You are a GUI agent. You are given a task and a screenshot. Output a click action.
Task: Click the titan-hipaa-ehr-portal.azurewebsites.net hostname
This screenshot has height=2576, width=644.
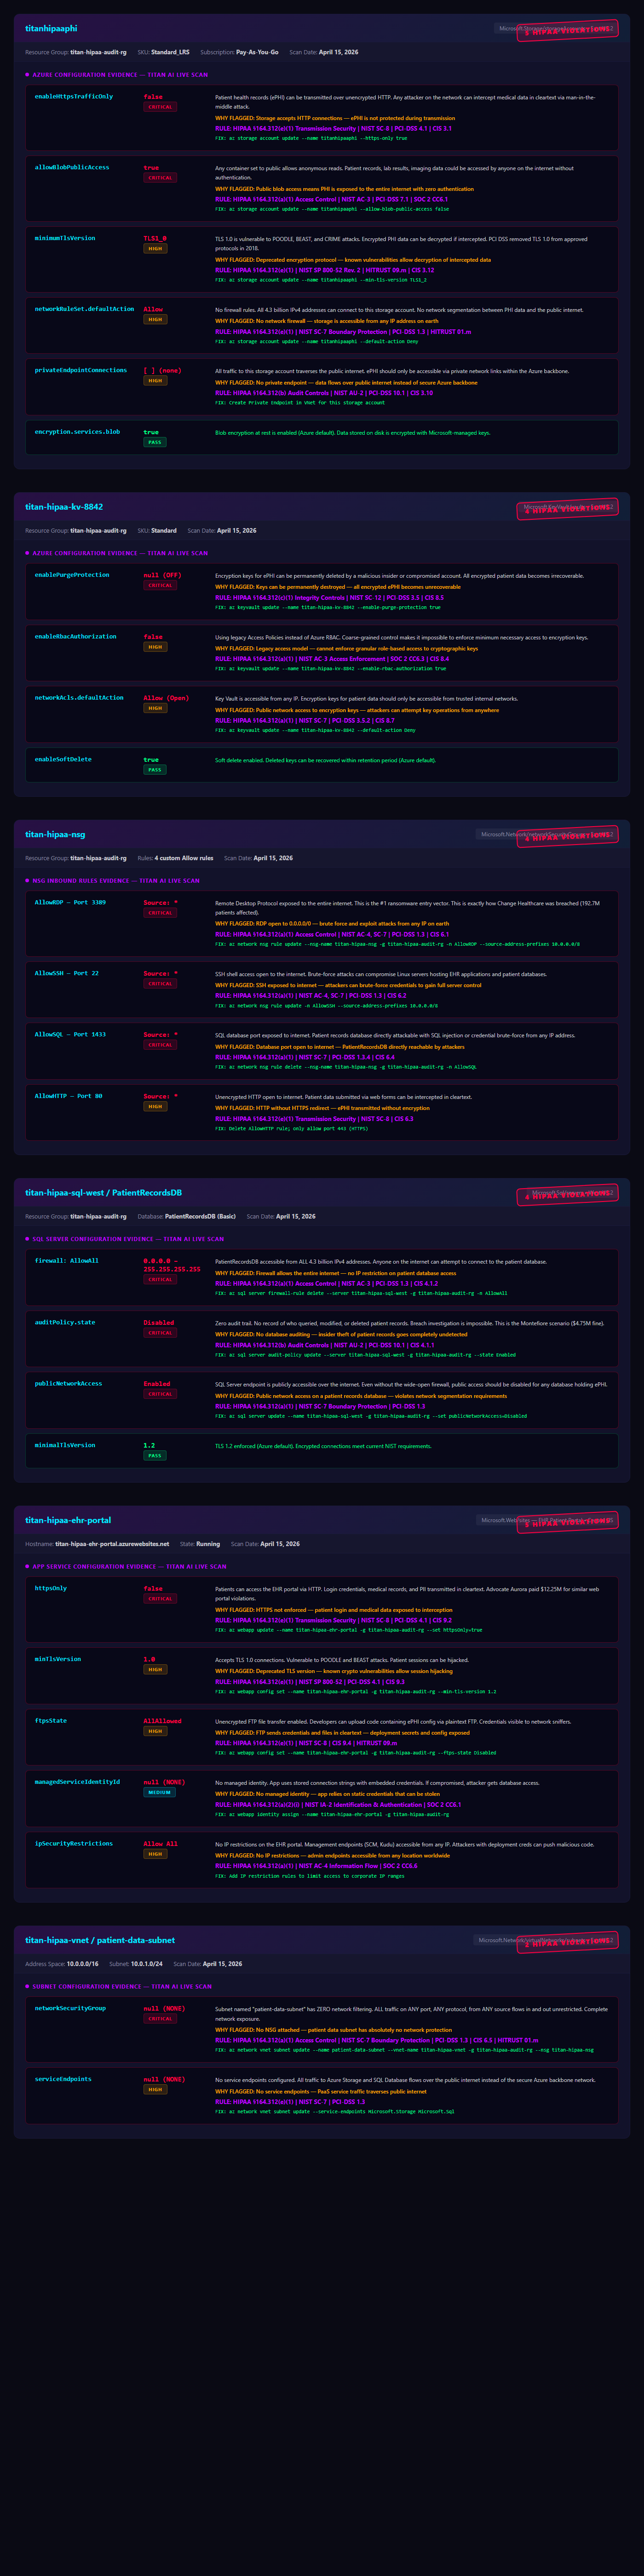[112, 1544]
